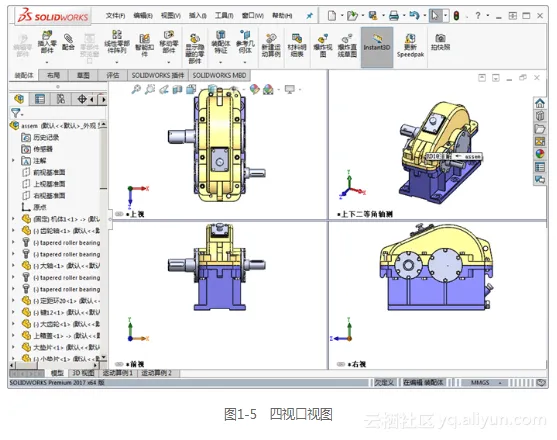Open the 文件(F) menu
The height and width of the screenshot is (440, 557).
(x=115, y=16)
